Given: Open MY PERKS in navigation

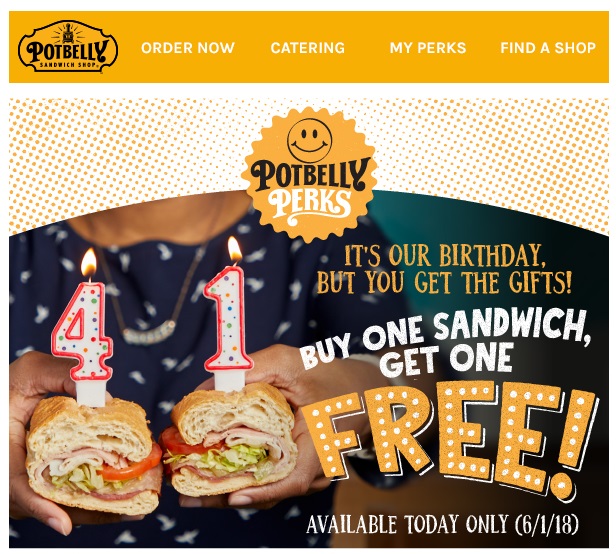Looking at the screenshot, I should (x=428, y=48).
